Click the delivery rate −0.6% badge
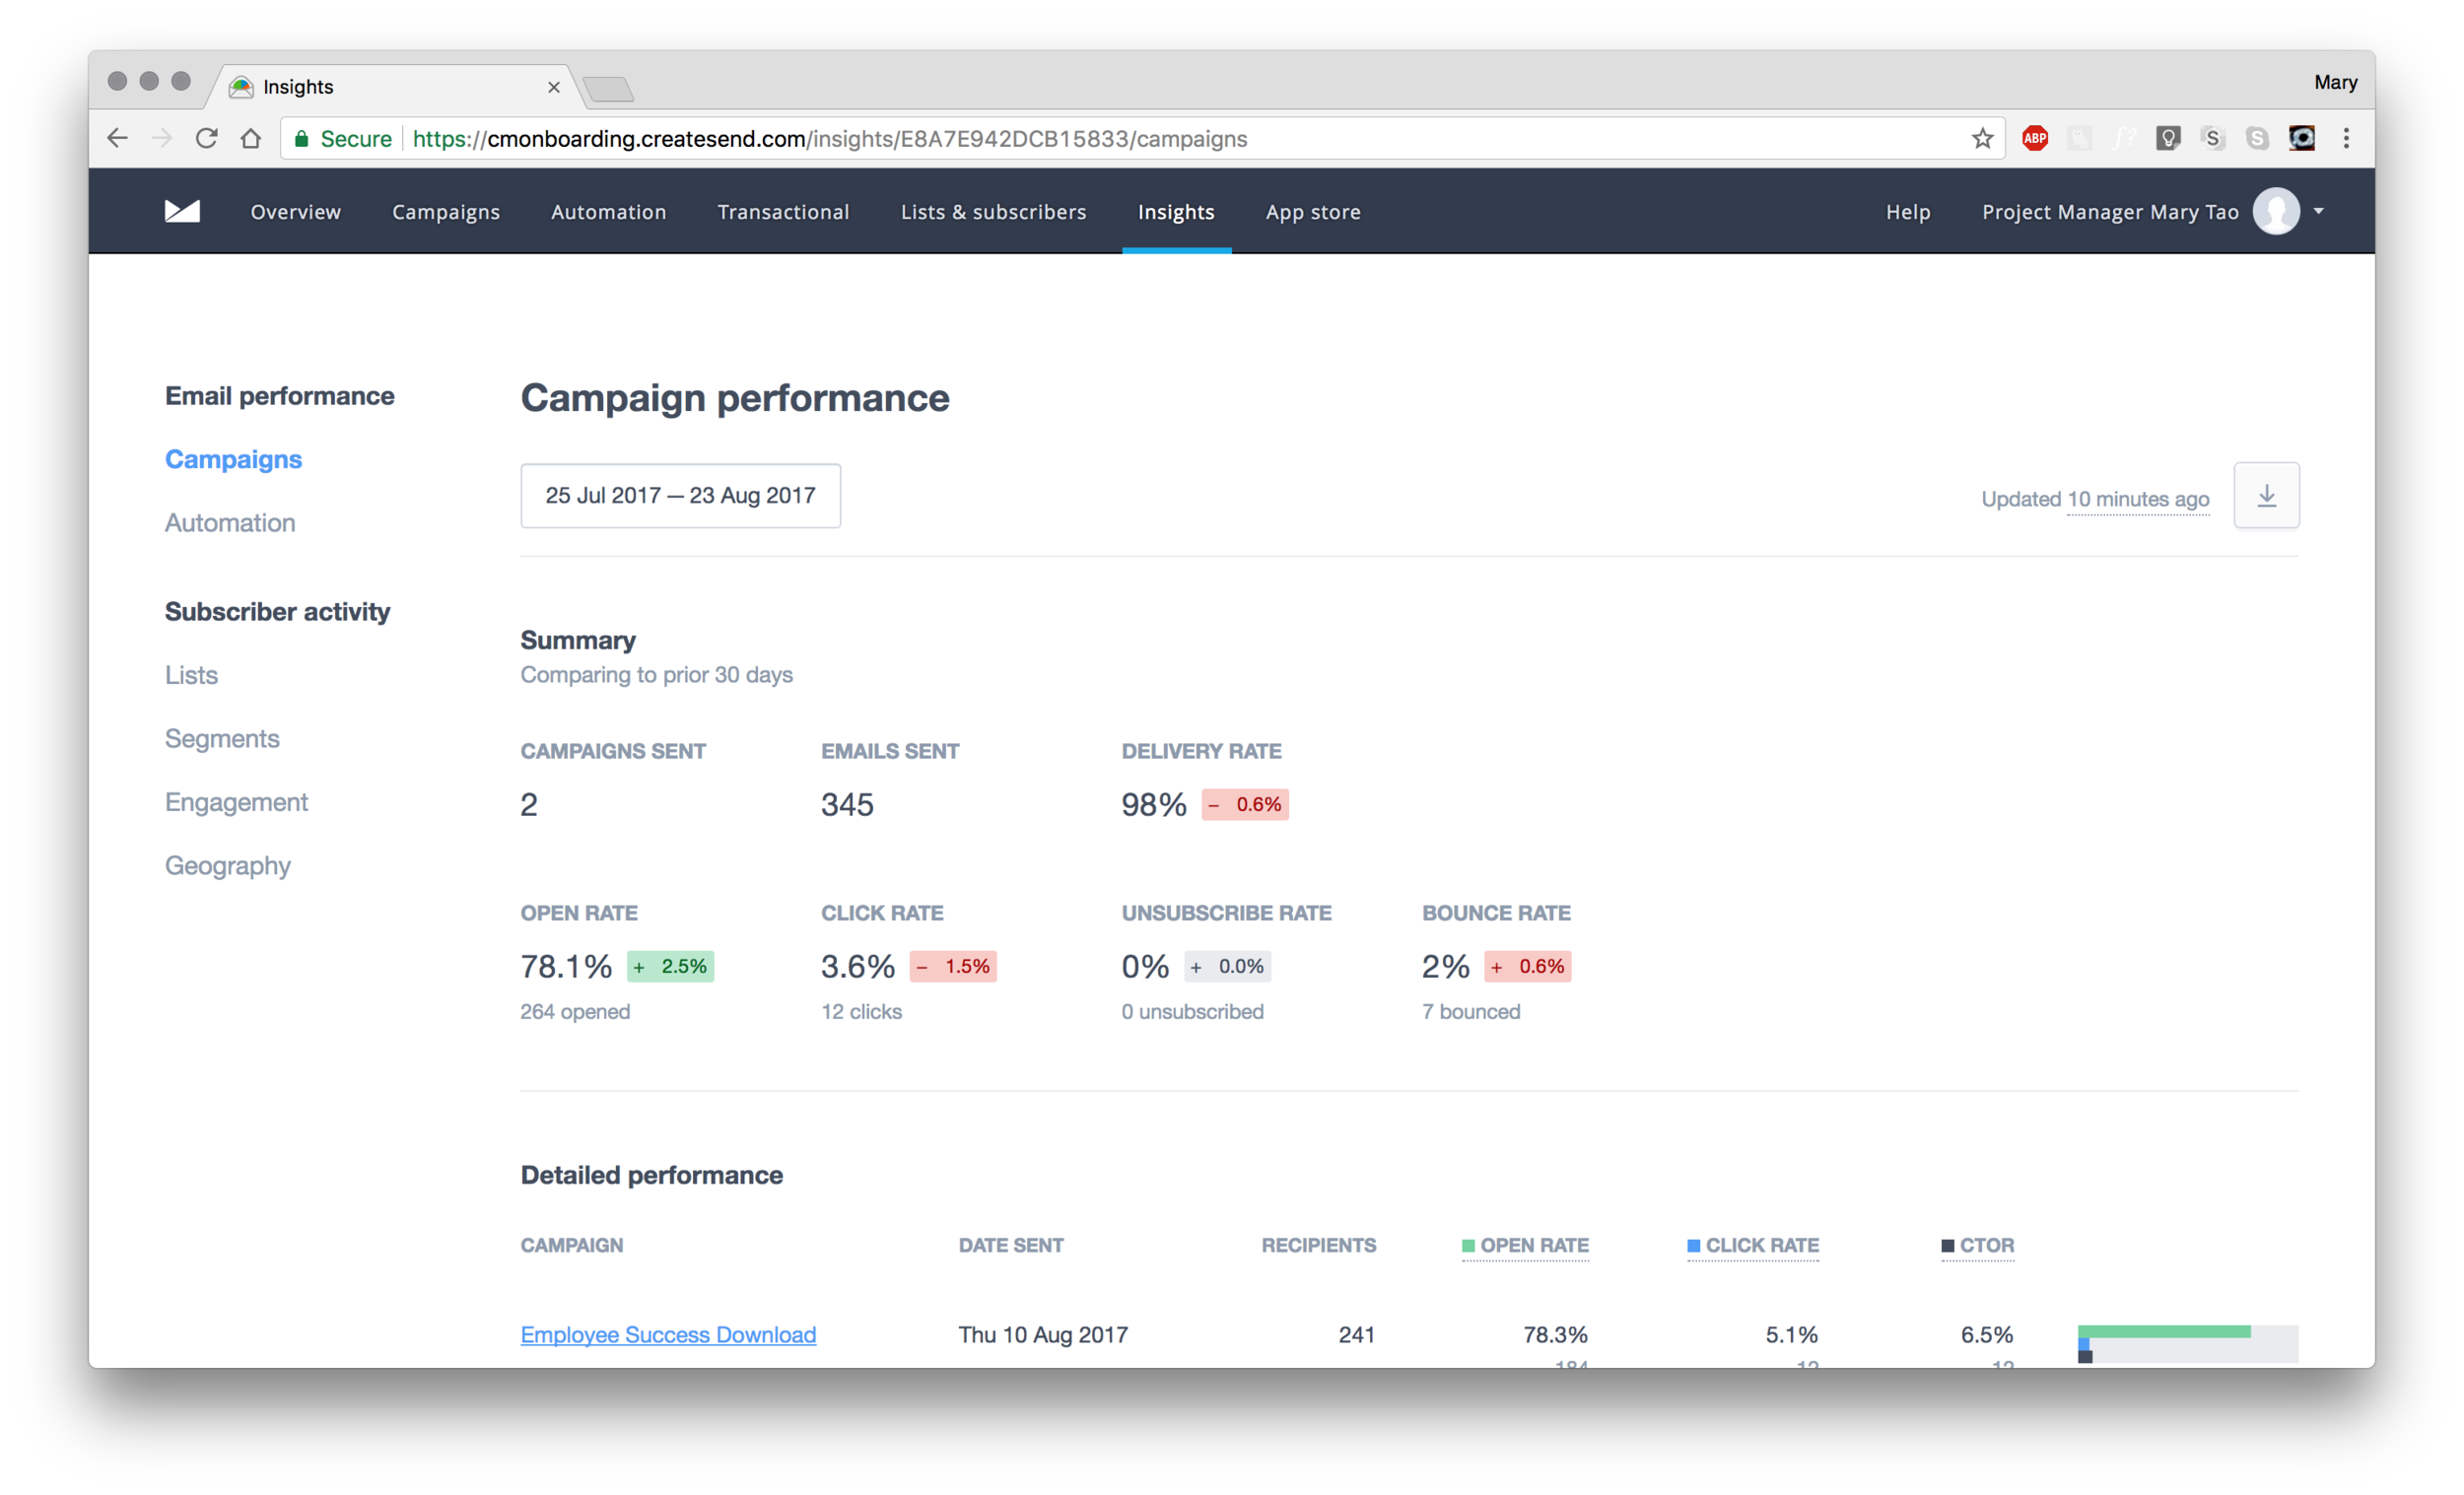Screen dimensions: 2464x1495 pos(1245,804)
